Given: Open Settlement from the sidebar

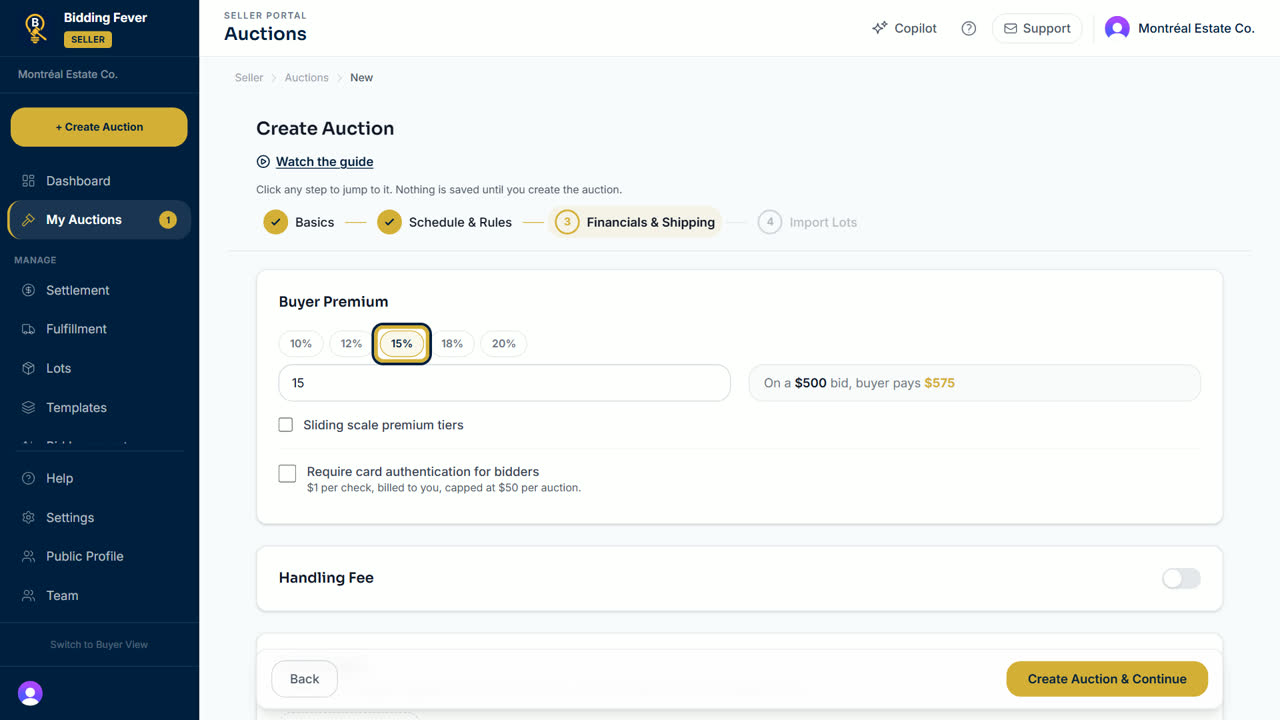Looking at the screenshot, I should point(99,290).
